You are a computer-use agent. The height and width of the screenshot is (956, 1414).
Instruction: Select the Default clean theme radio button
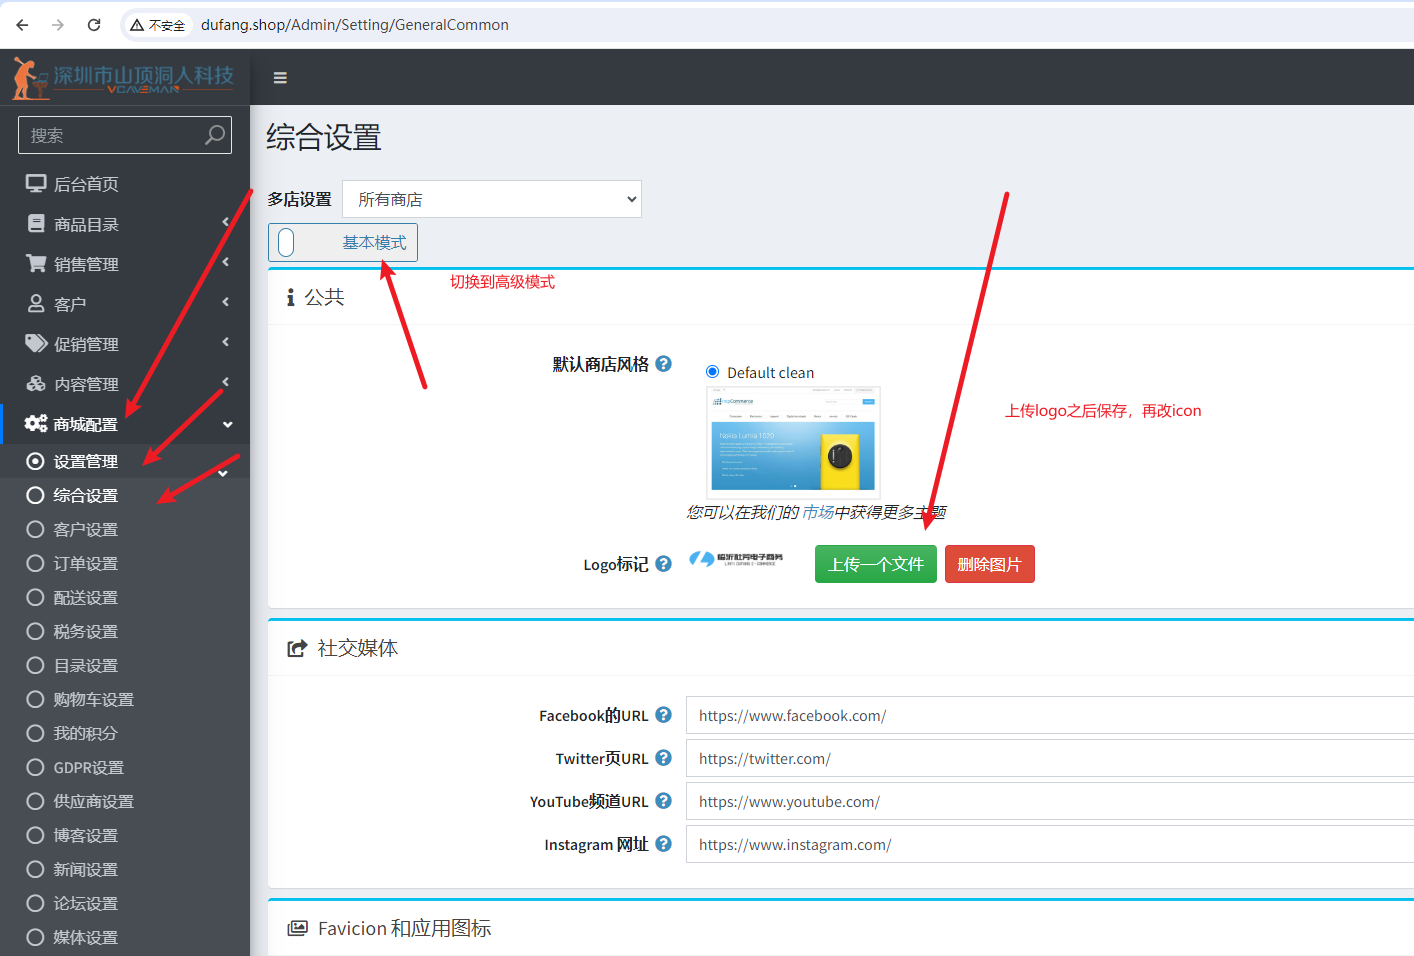tap(713, 372)
